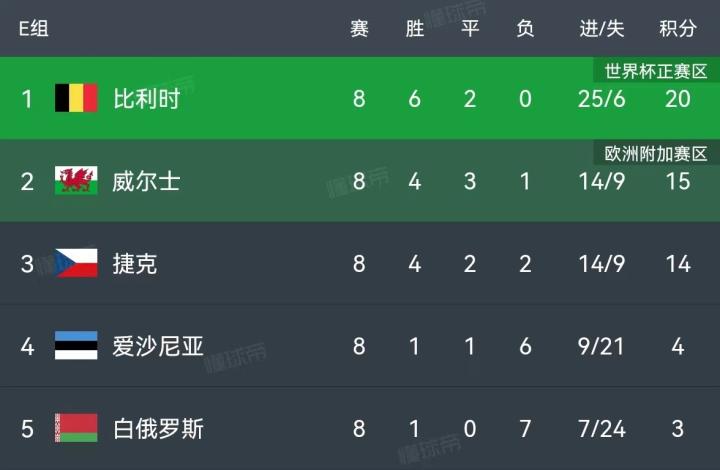This screenshot has height=470, width=720.
Task: Click the 积分 column header
Action: tap(678, 28)
